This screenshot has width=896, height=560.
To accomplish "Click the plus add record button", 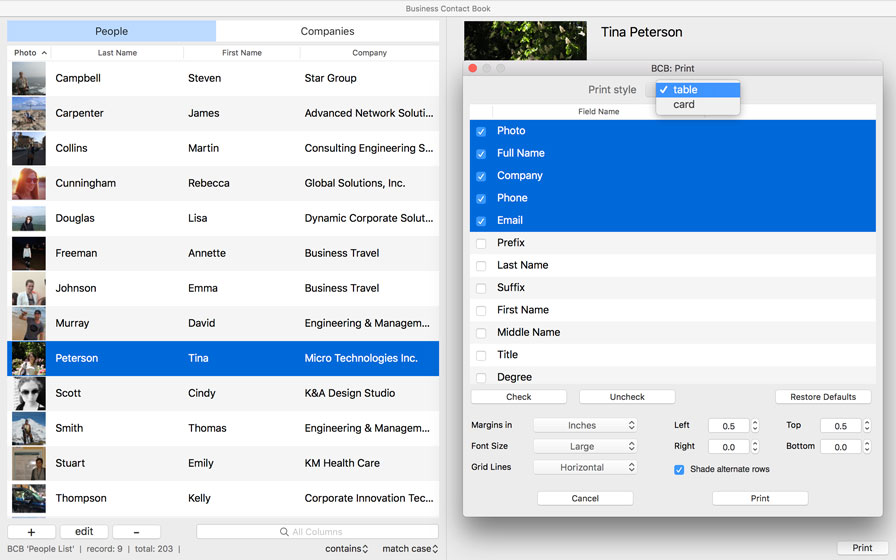I will pos(31,532).
